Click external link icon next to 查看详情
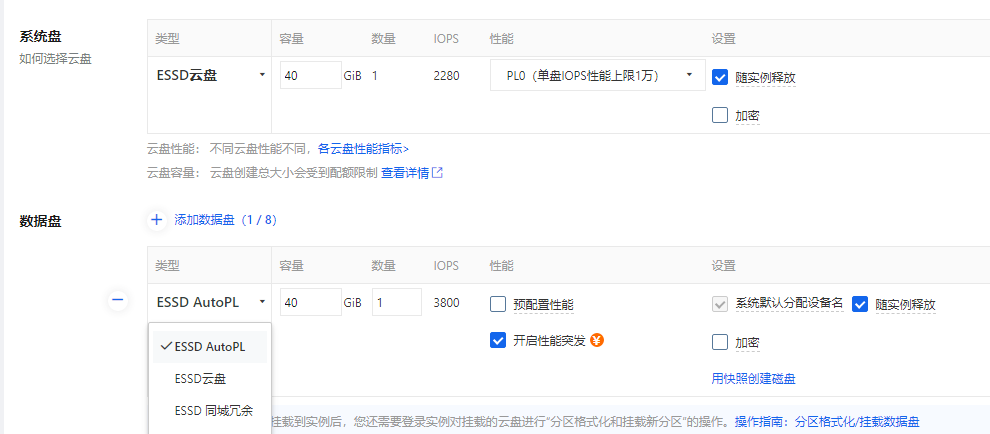Screen dimensions: 990x434 click(437, 172)
